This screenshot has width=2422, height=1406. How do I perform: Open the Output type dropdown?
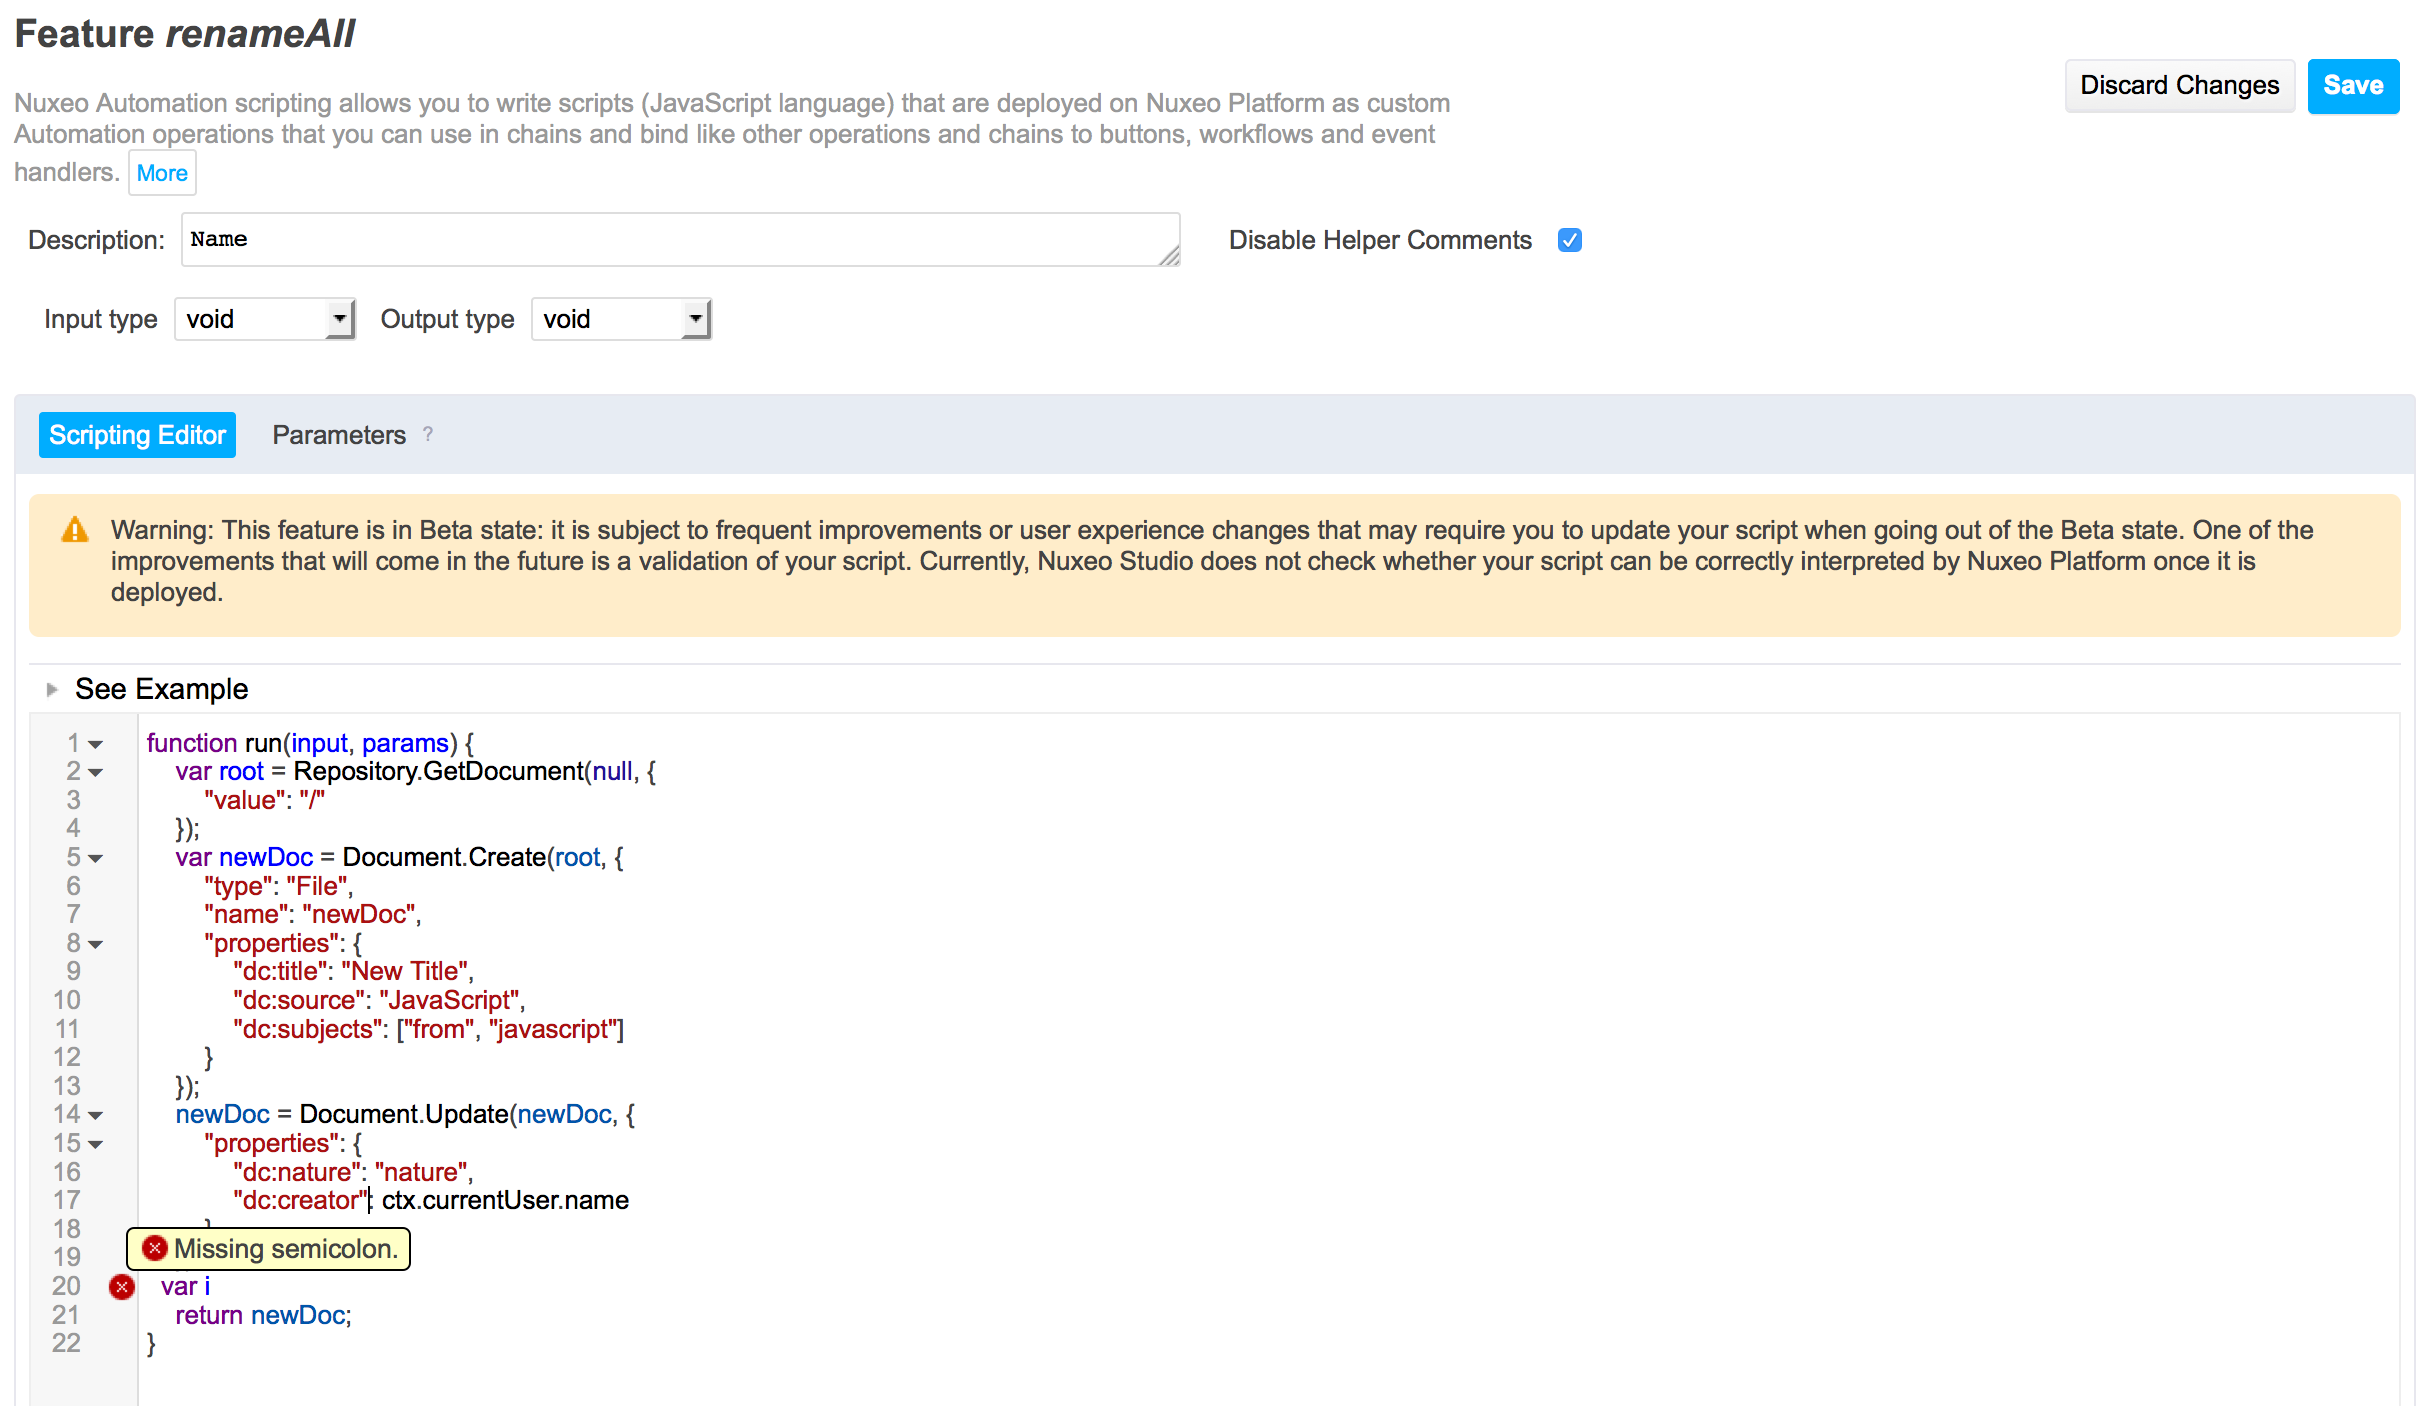click(621, 319)
